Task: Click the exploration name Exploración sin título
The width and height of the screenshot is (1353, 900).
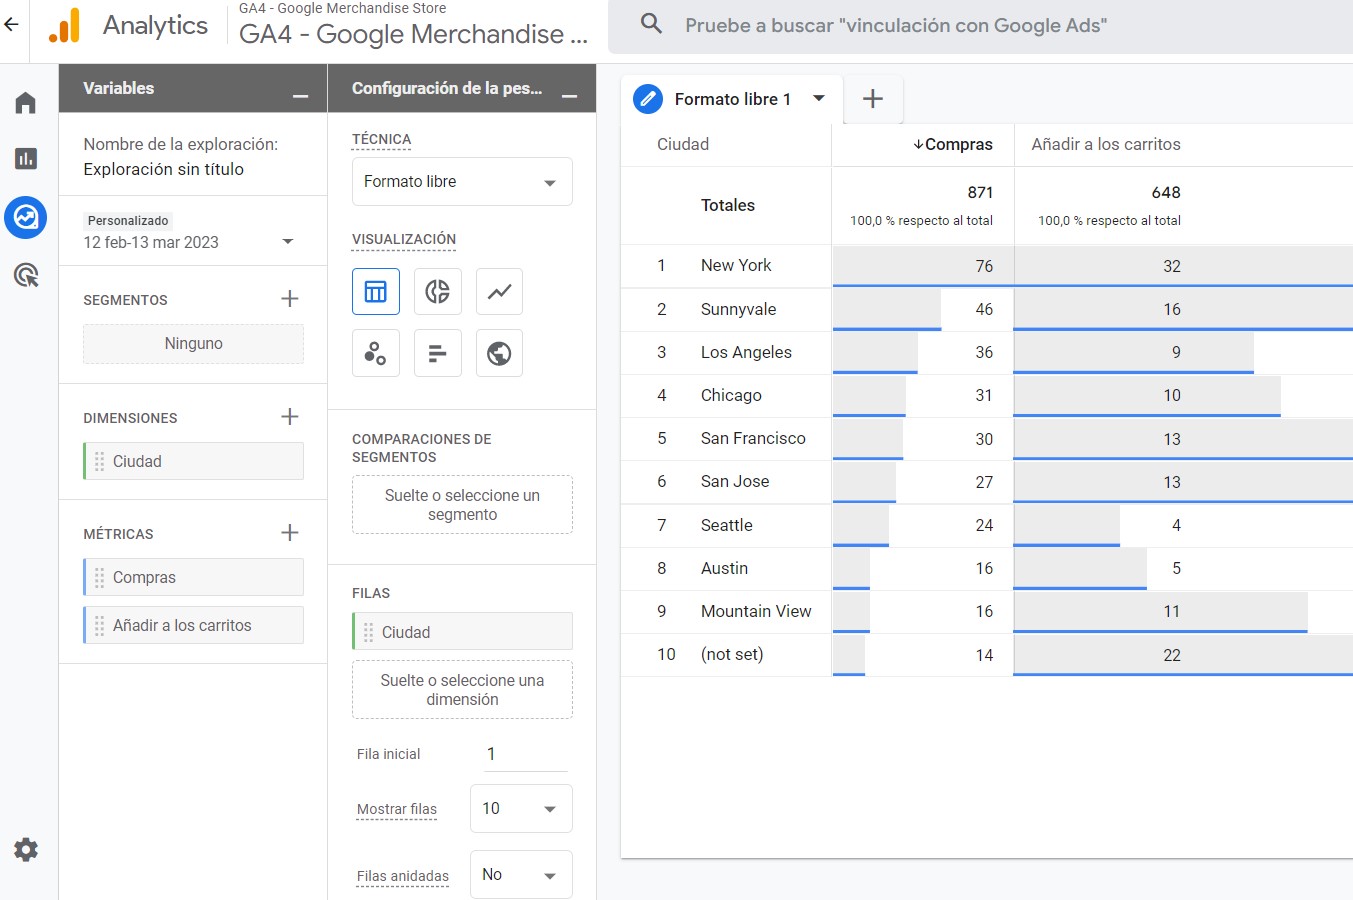Action: pyautogui.click(x=164, y=169)
